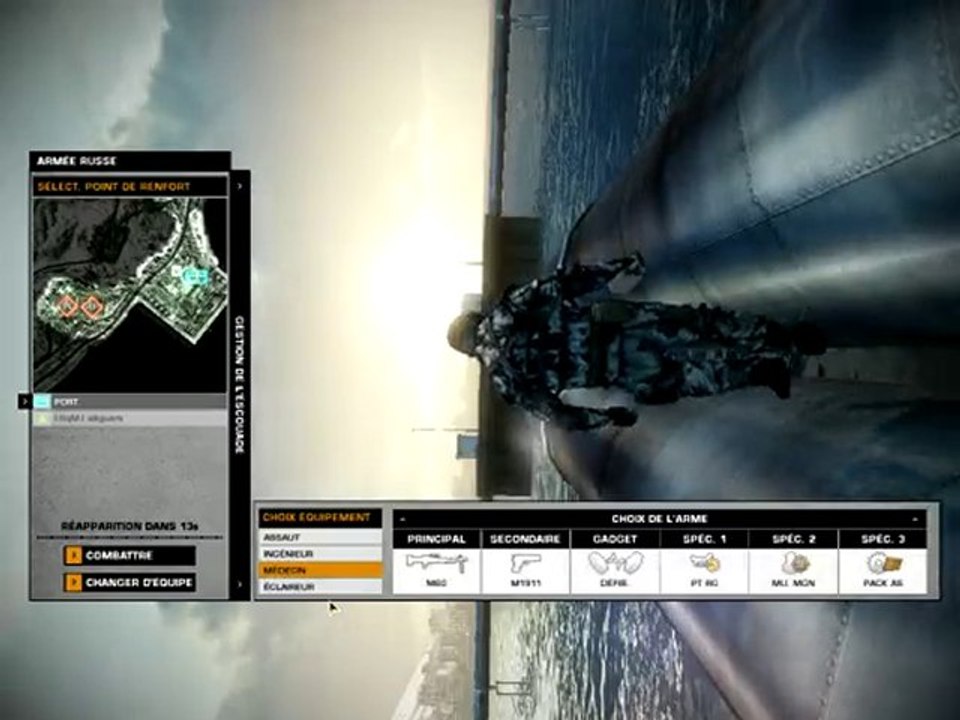Click the orange arrow icon on Combattre

coord(73,555)
